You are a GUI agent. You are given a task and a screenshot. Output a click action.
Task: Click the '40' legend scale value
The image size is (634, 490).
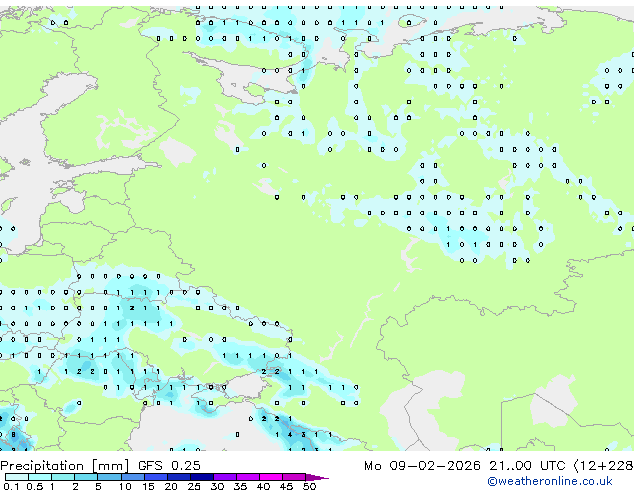tap(263, 486)
